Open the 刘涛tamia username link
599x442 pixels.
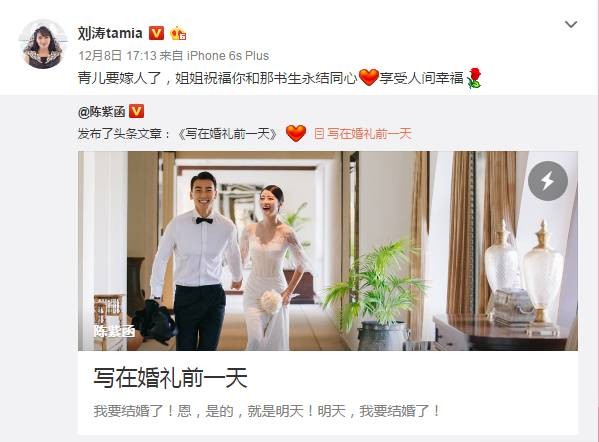(x=110, y=33)
